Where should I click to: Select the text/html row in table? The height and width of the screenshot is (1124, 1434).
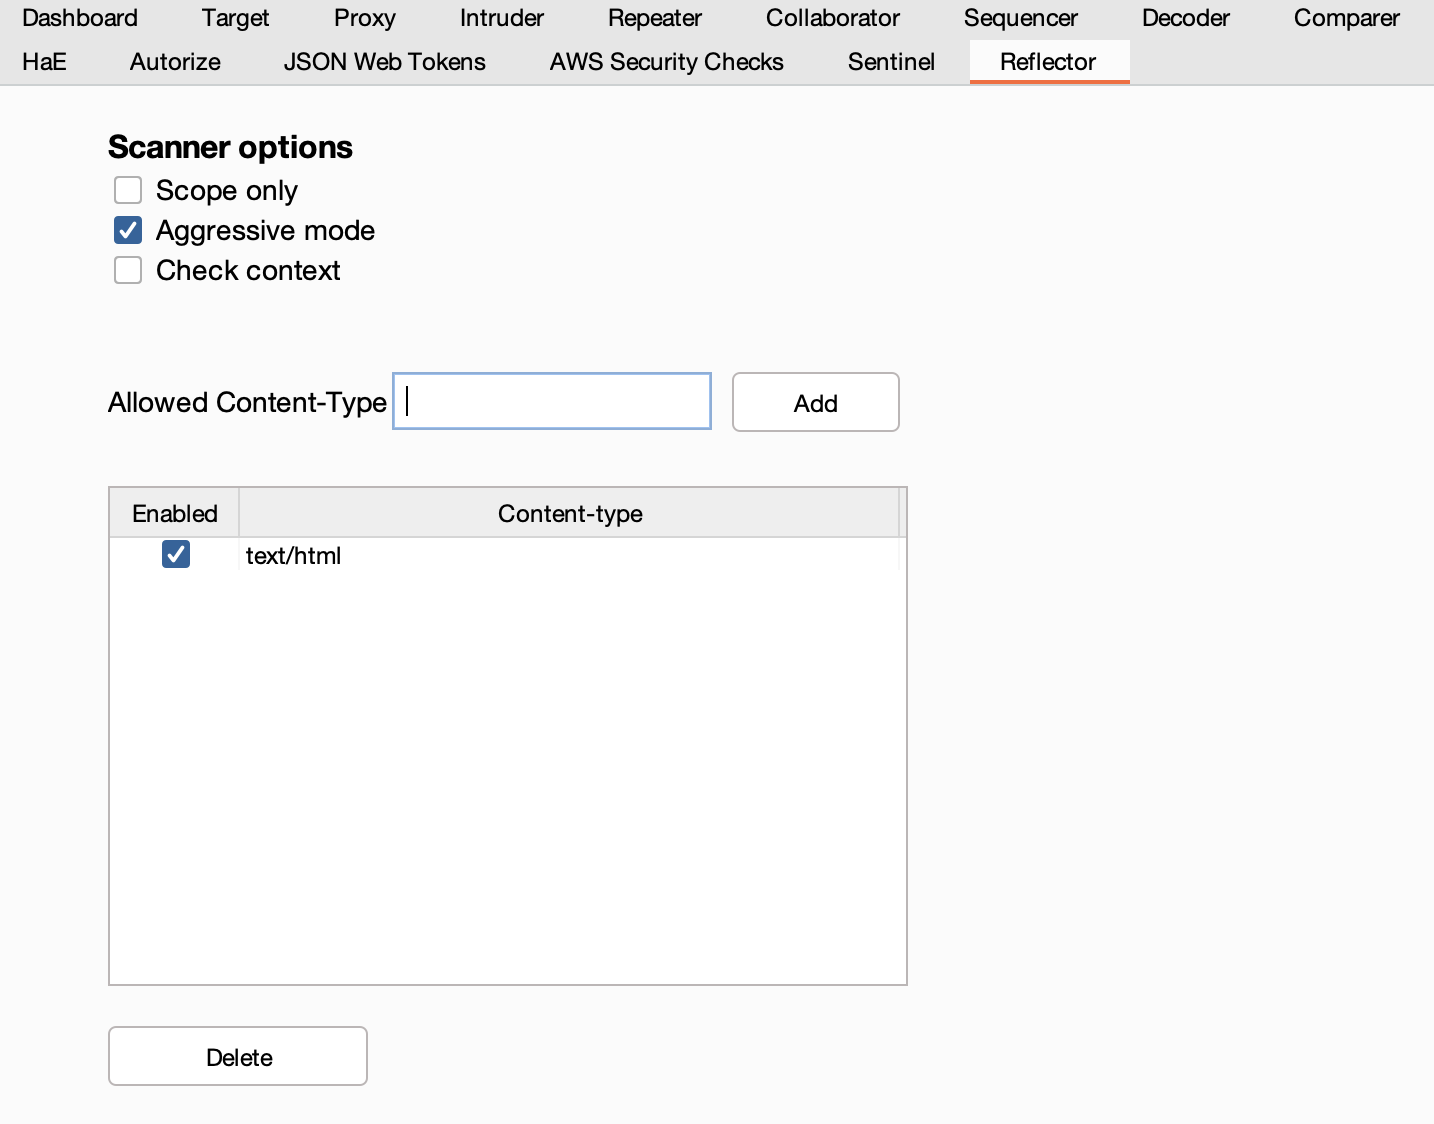(x=570, y=556)
